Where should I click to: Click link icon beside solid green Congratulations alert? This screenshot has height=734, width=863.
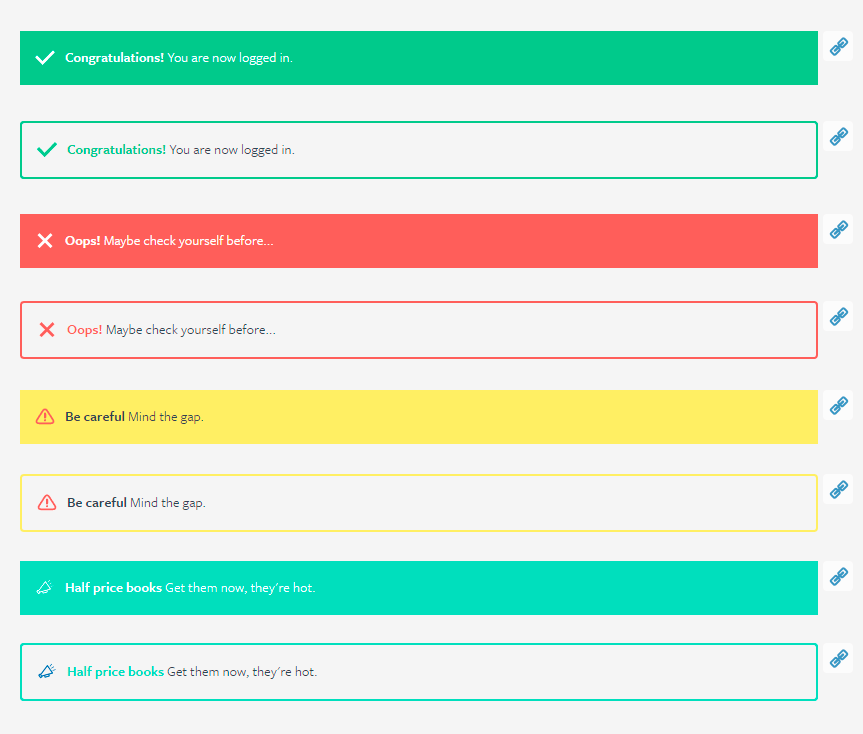(x=839, y=46)
